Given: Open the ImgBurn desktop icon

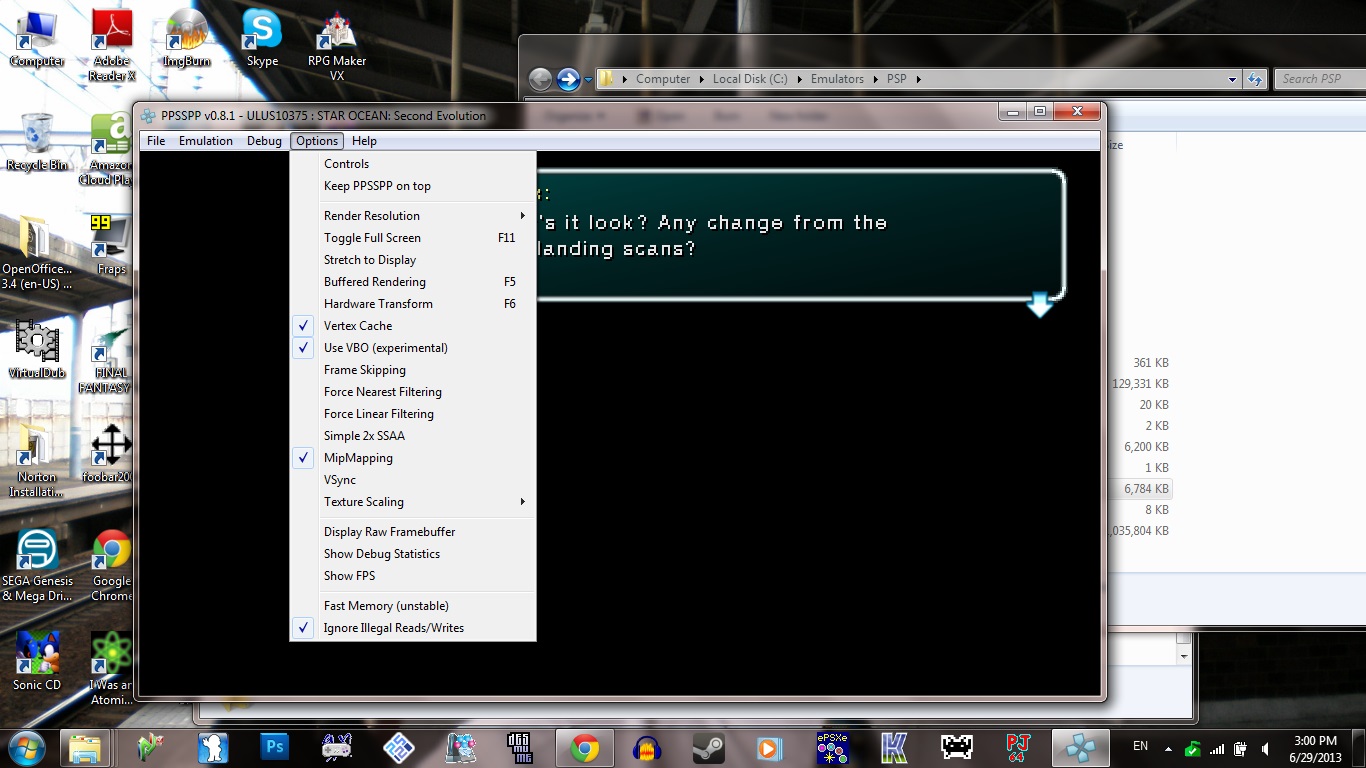Looking at the screenshot, I should (186, 37).
